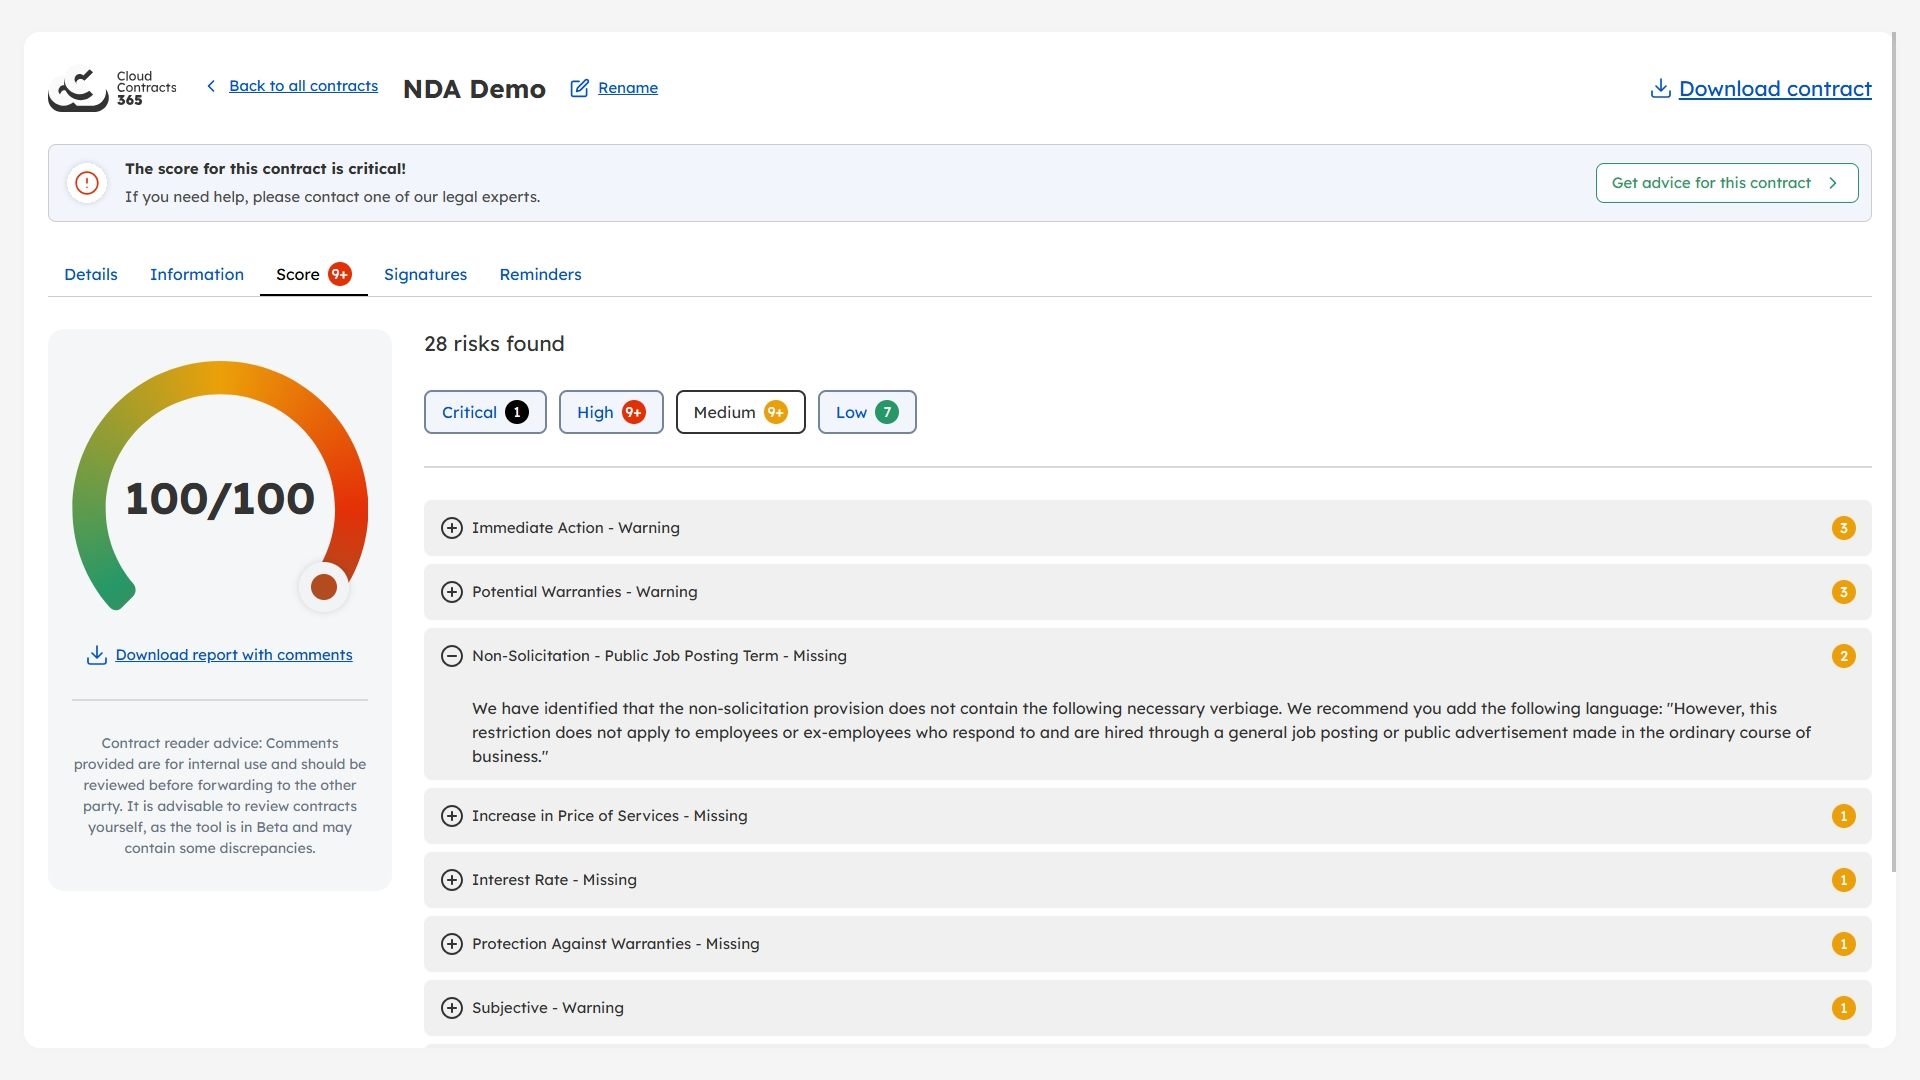Click the Rename pencil icon
The width and height of the screenshot is (1920, 1080).
pyautogui.click(x=579, y=88)
